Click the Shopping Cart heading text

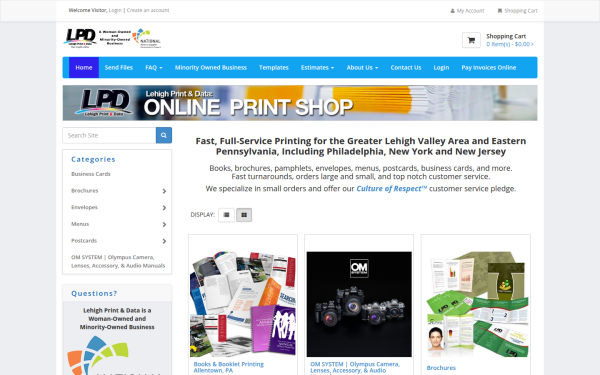point(506,36)
